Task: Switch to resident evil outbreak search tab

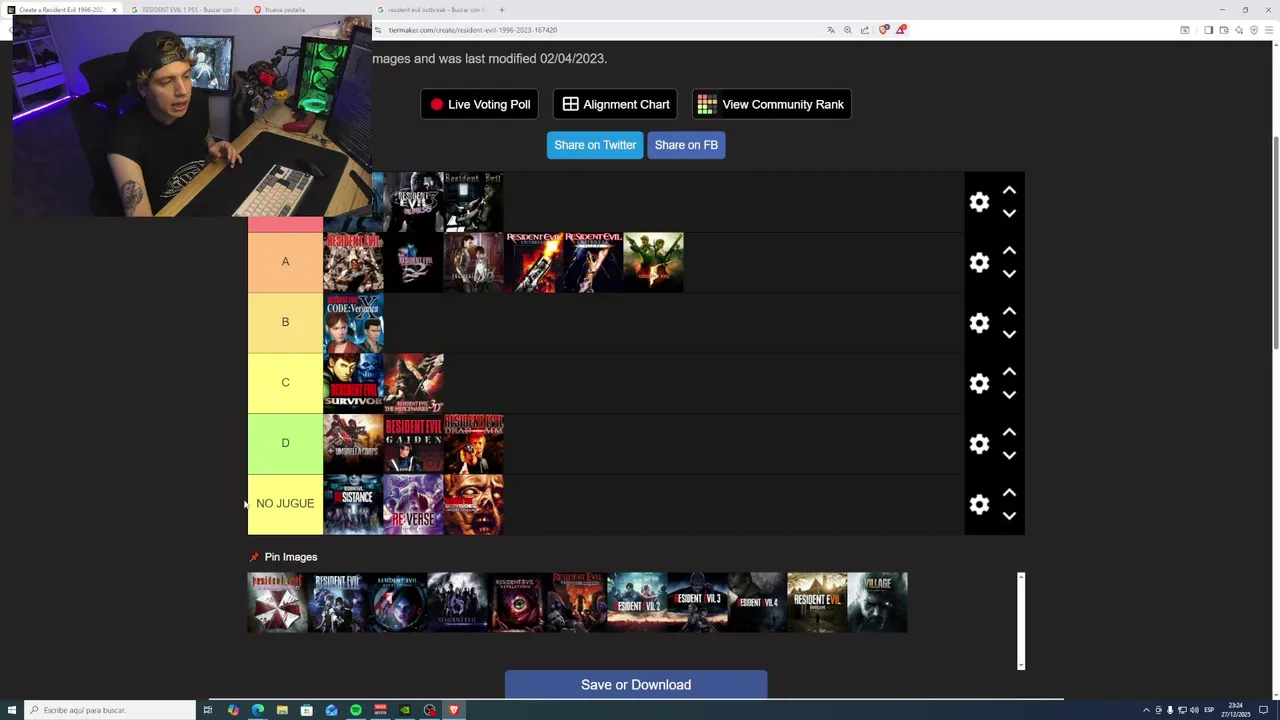Action: (x=430, y=10)
